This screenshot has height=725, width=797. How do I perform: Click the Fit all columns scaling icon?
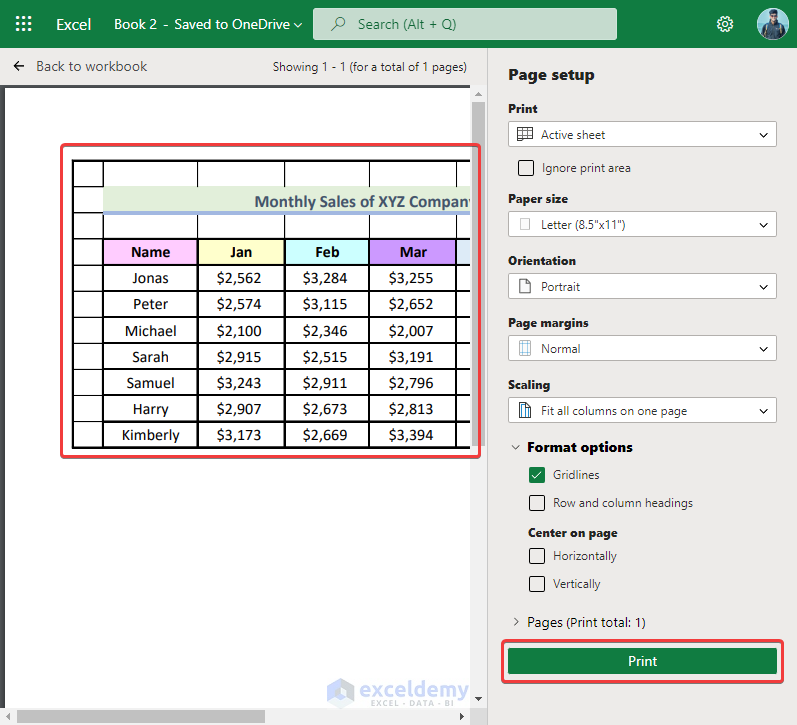pyautogui.click(x=525, y=410)
